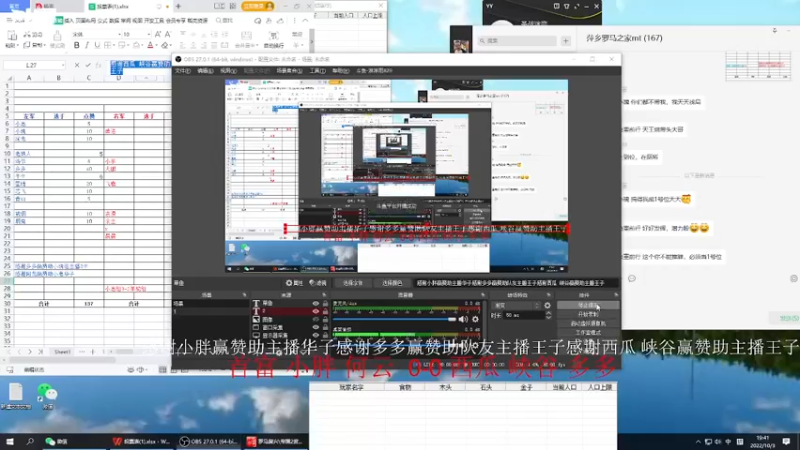Click the OBS transition duration stepper arrows
Viewport: 800px width, 450px height.
(548, 316)
